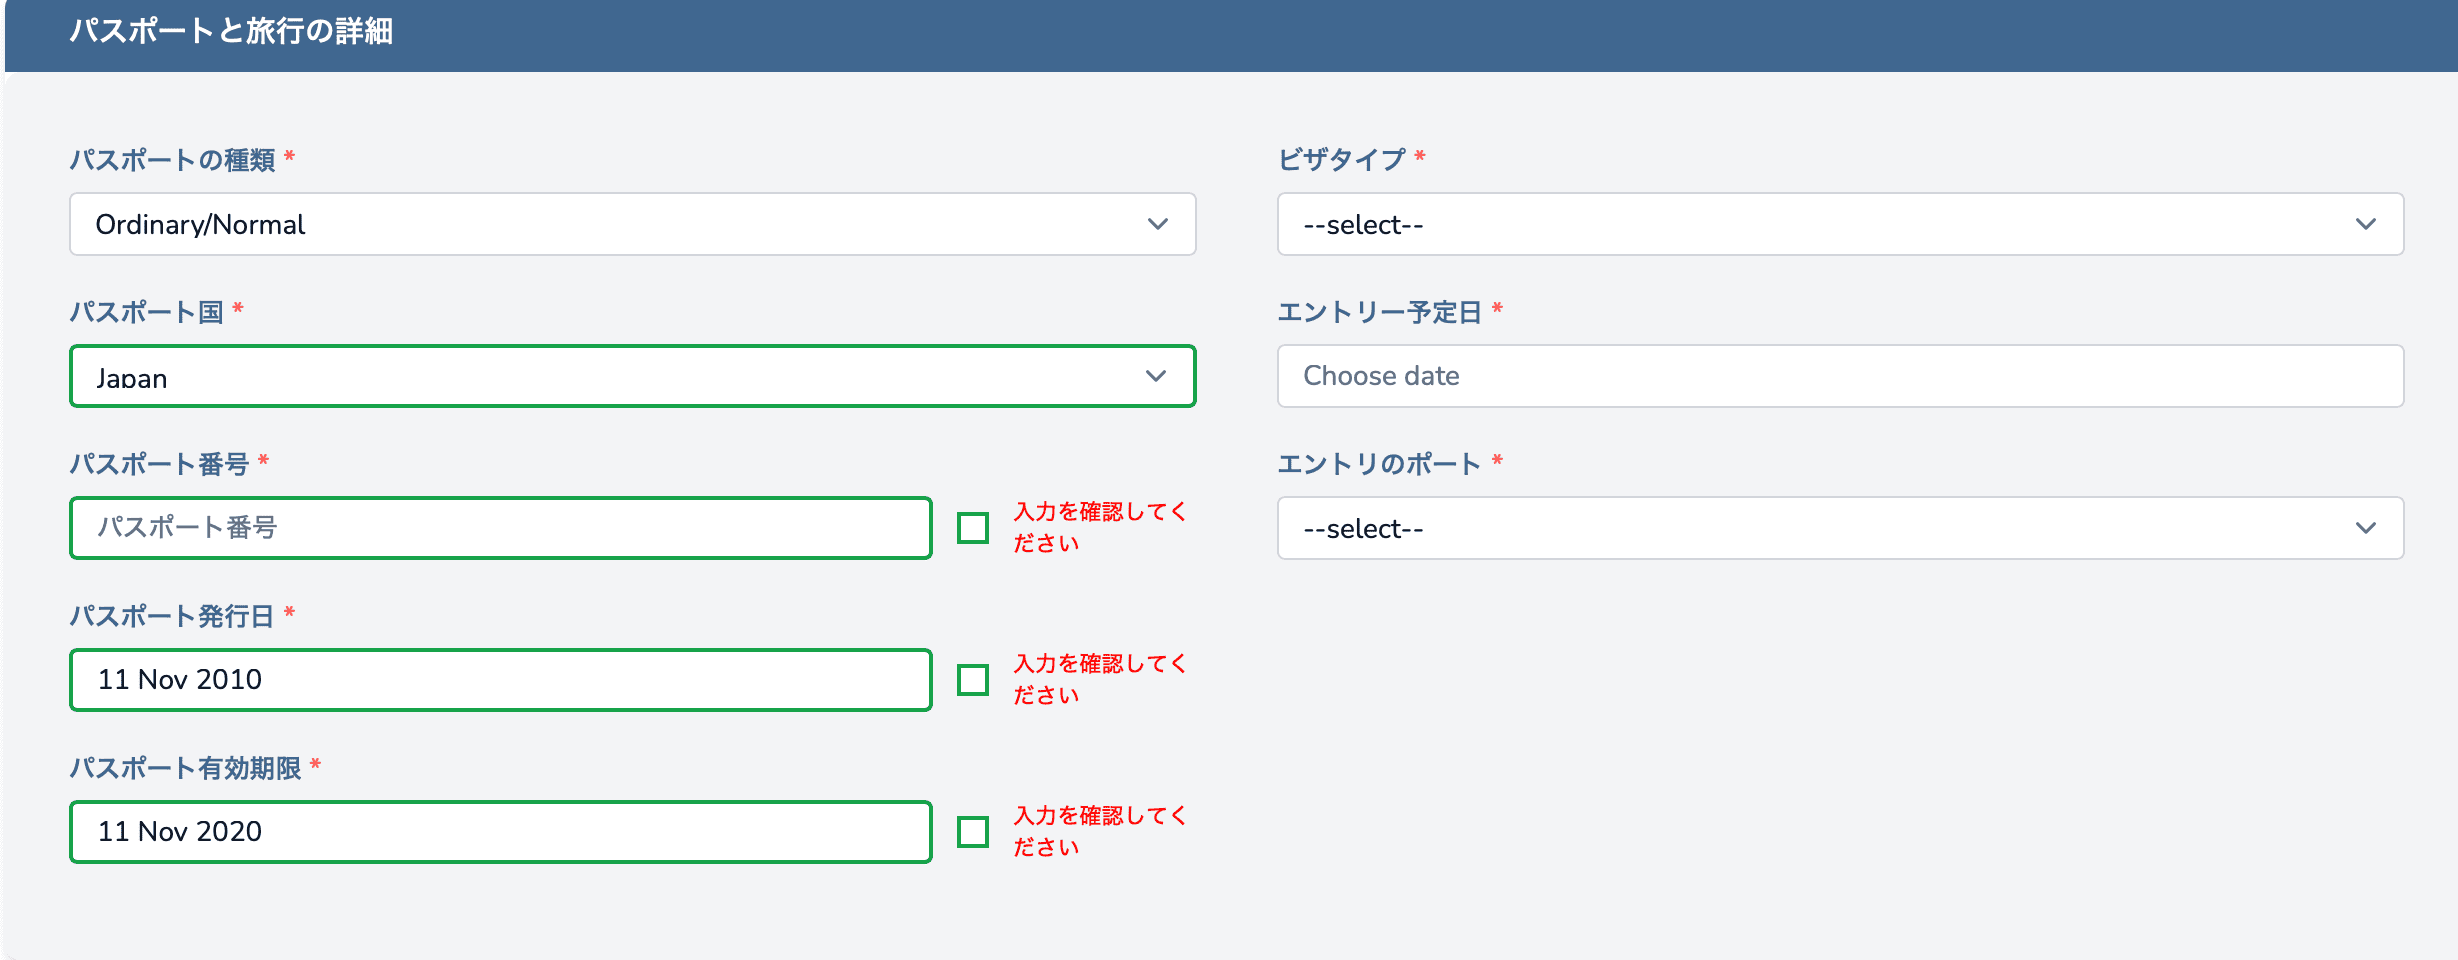The width and height of the screenshot is (2458, 960).
Task: Focus the パスポート番号 text input
Action: pos(500,528)
